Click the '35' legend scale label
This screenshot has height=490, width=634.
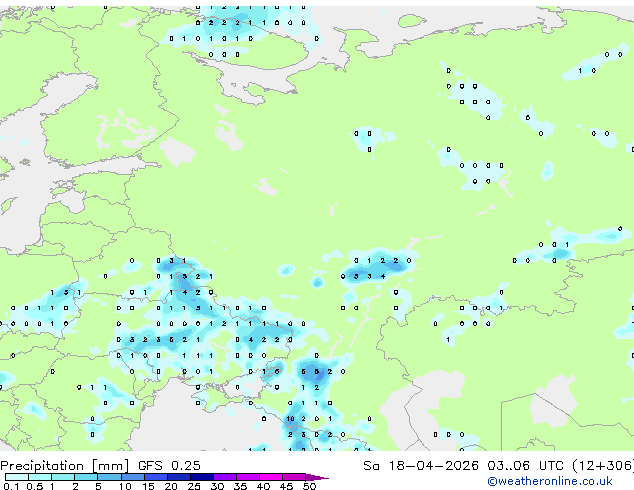pyautogui.click(x=240, y=486)
